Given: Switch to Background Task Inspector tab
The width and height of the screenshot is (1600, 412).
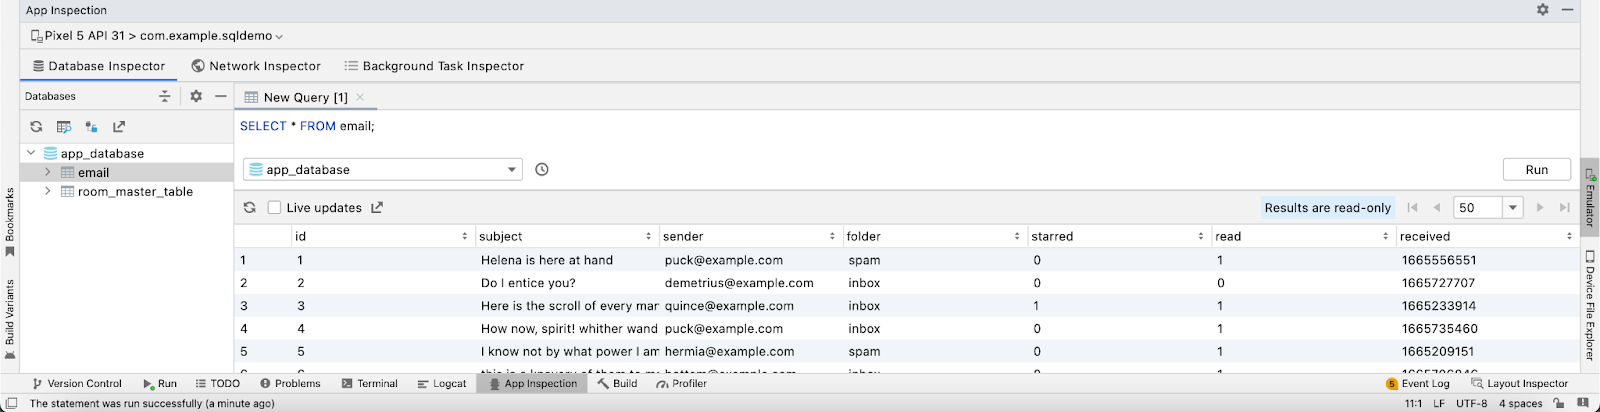Looking at the screenshot, I should tap(434, 66).
